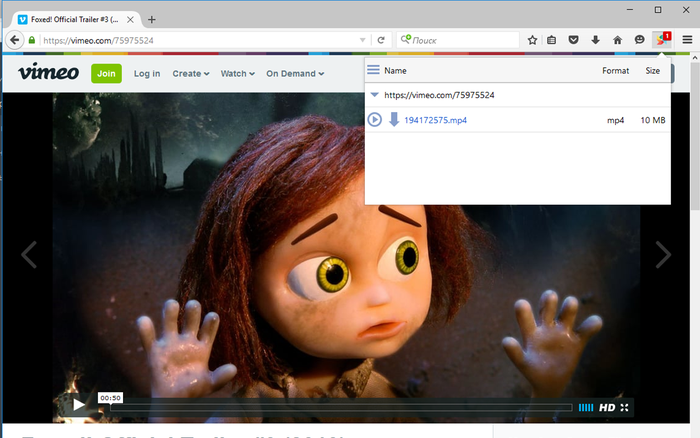Click the mp4 format cell

(615, 120)
